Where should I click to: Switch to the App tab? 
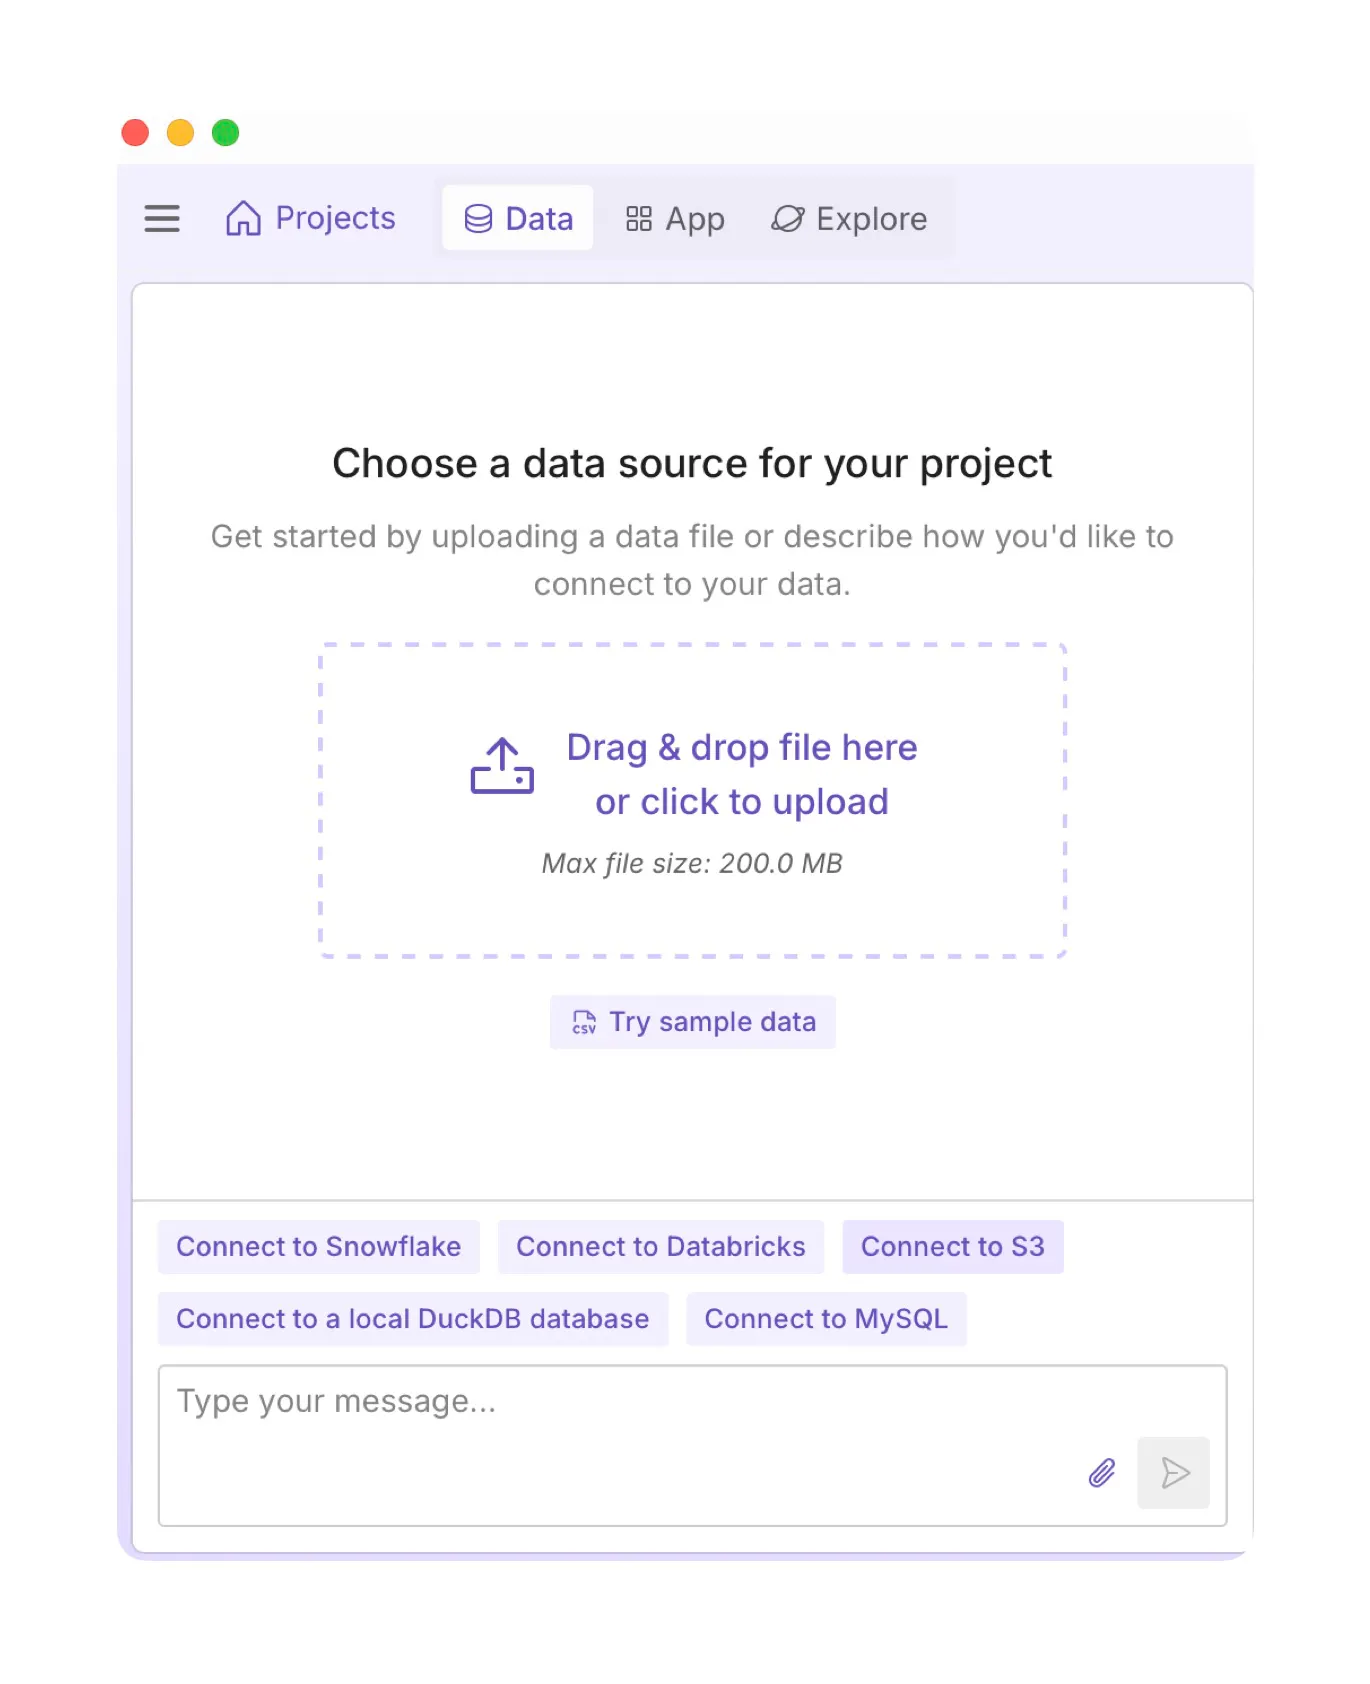pos(675,218)
